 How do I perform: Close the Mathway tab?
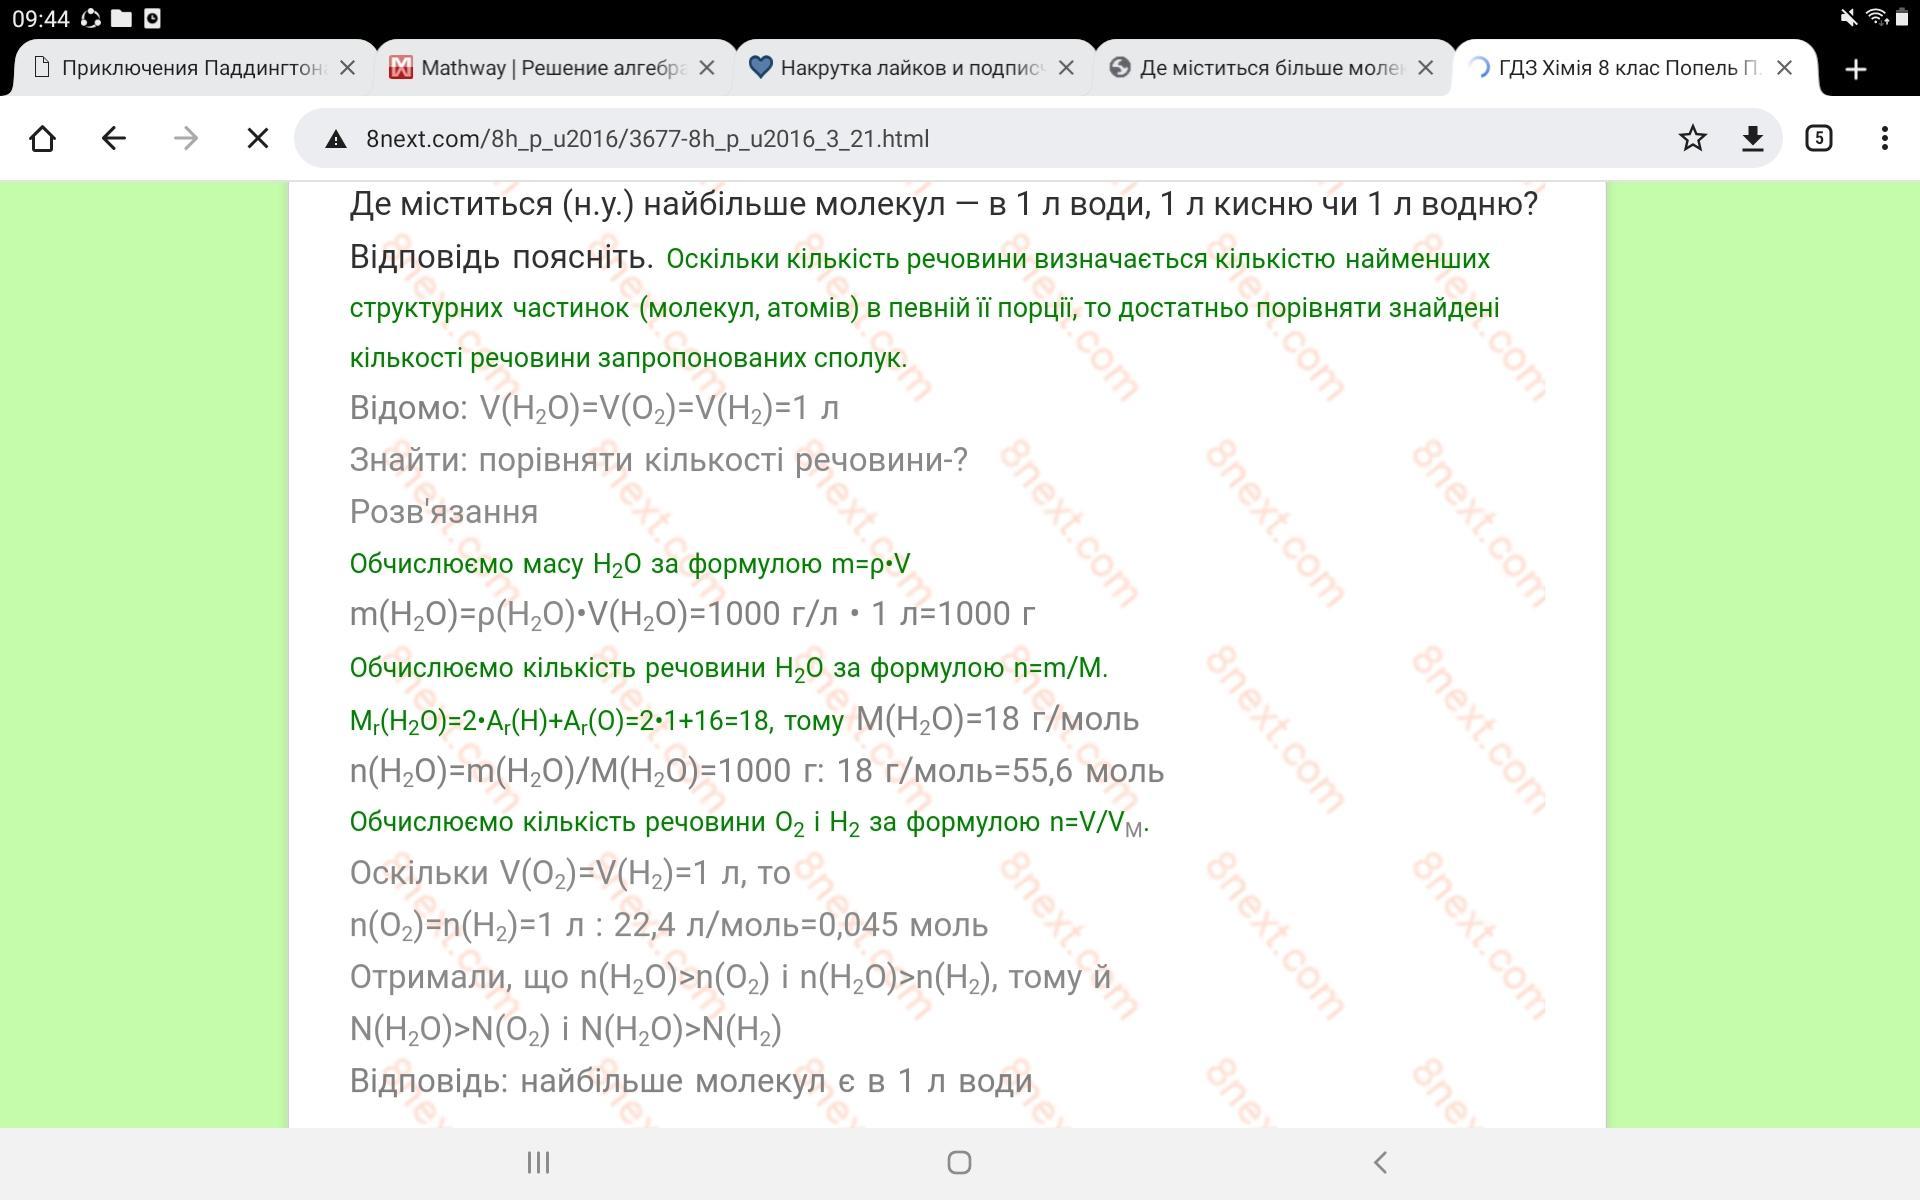(x=707, y=68)
